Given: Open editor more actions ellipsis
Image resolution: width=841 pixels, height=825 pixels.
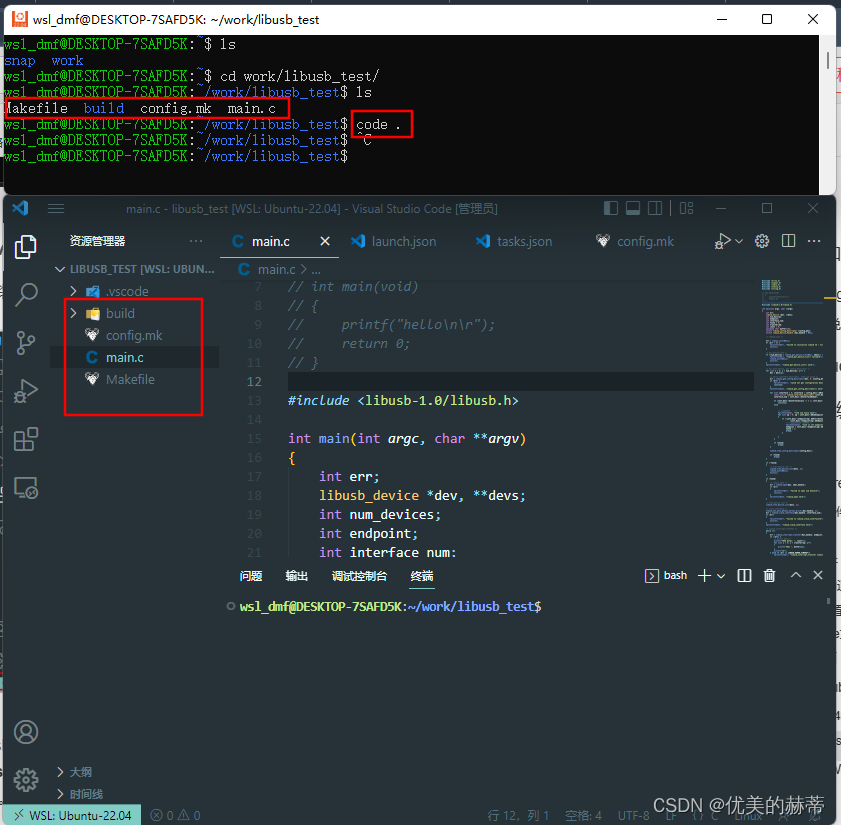Looking at the screenshot, I should coord(814,241).
